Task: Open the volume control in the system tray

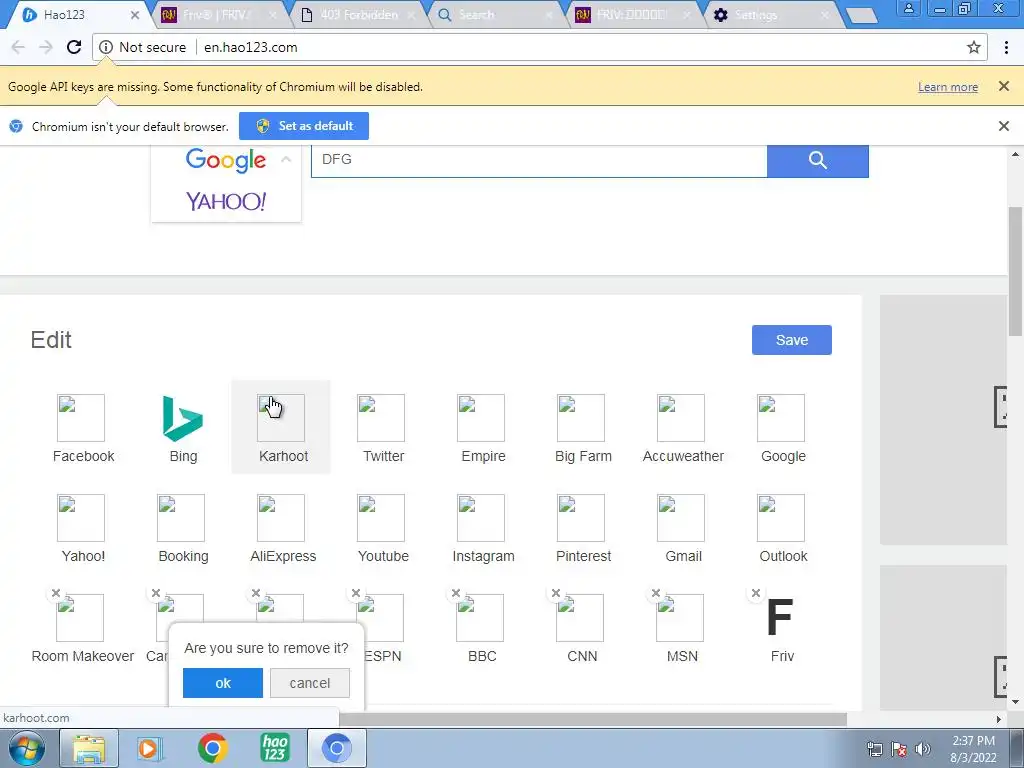Action: pyautogui.click(x=923, y=749)
